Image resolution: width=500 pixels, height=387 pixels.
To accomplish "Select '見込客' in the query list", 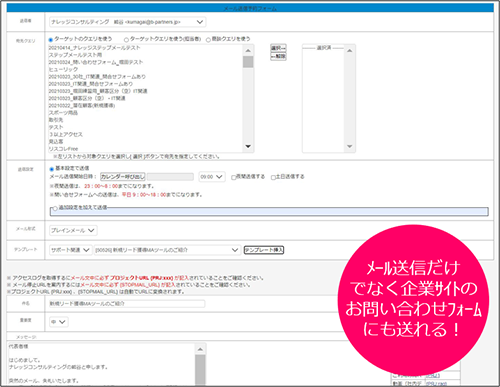I will [56, 142].
